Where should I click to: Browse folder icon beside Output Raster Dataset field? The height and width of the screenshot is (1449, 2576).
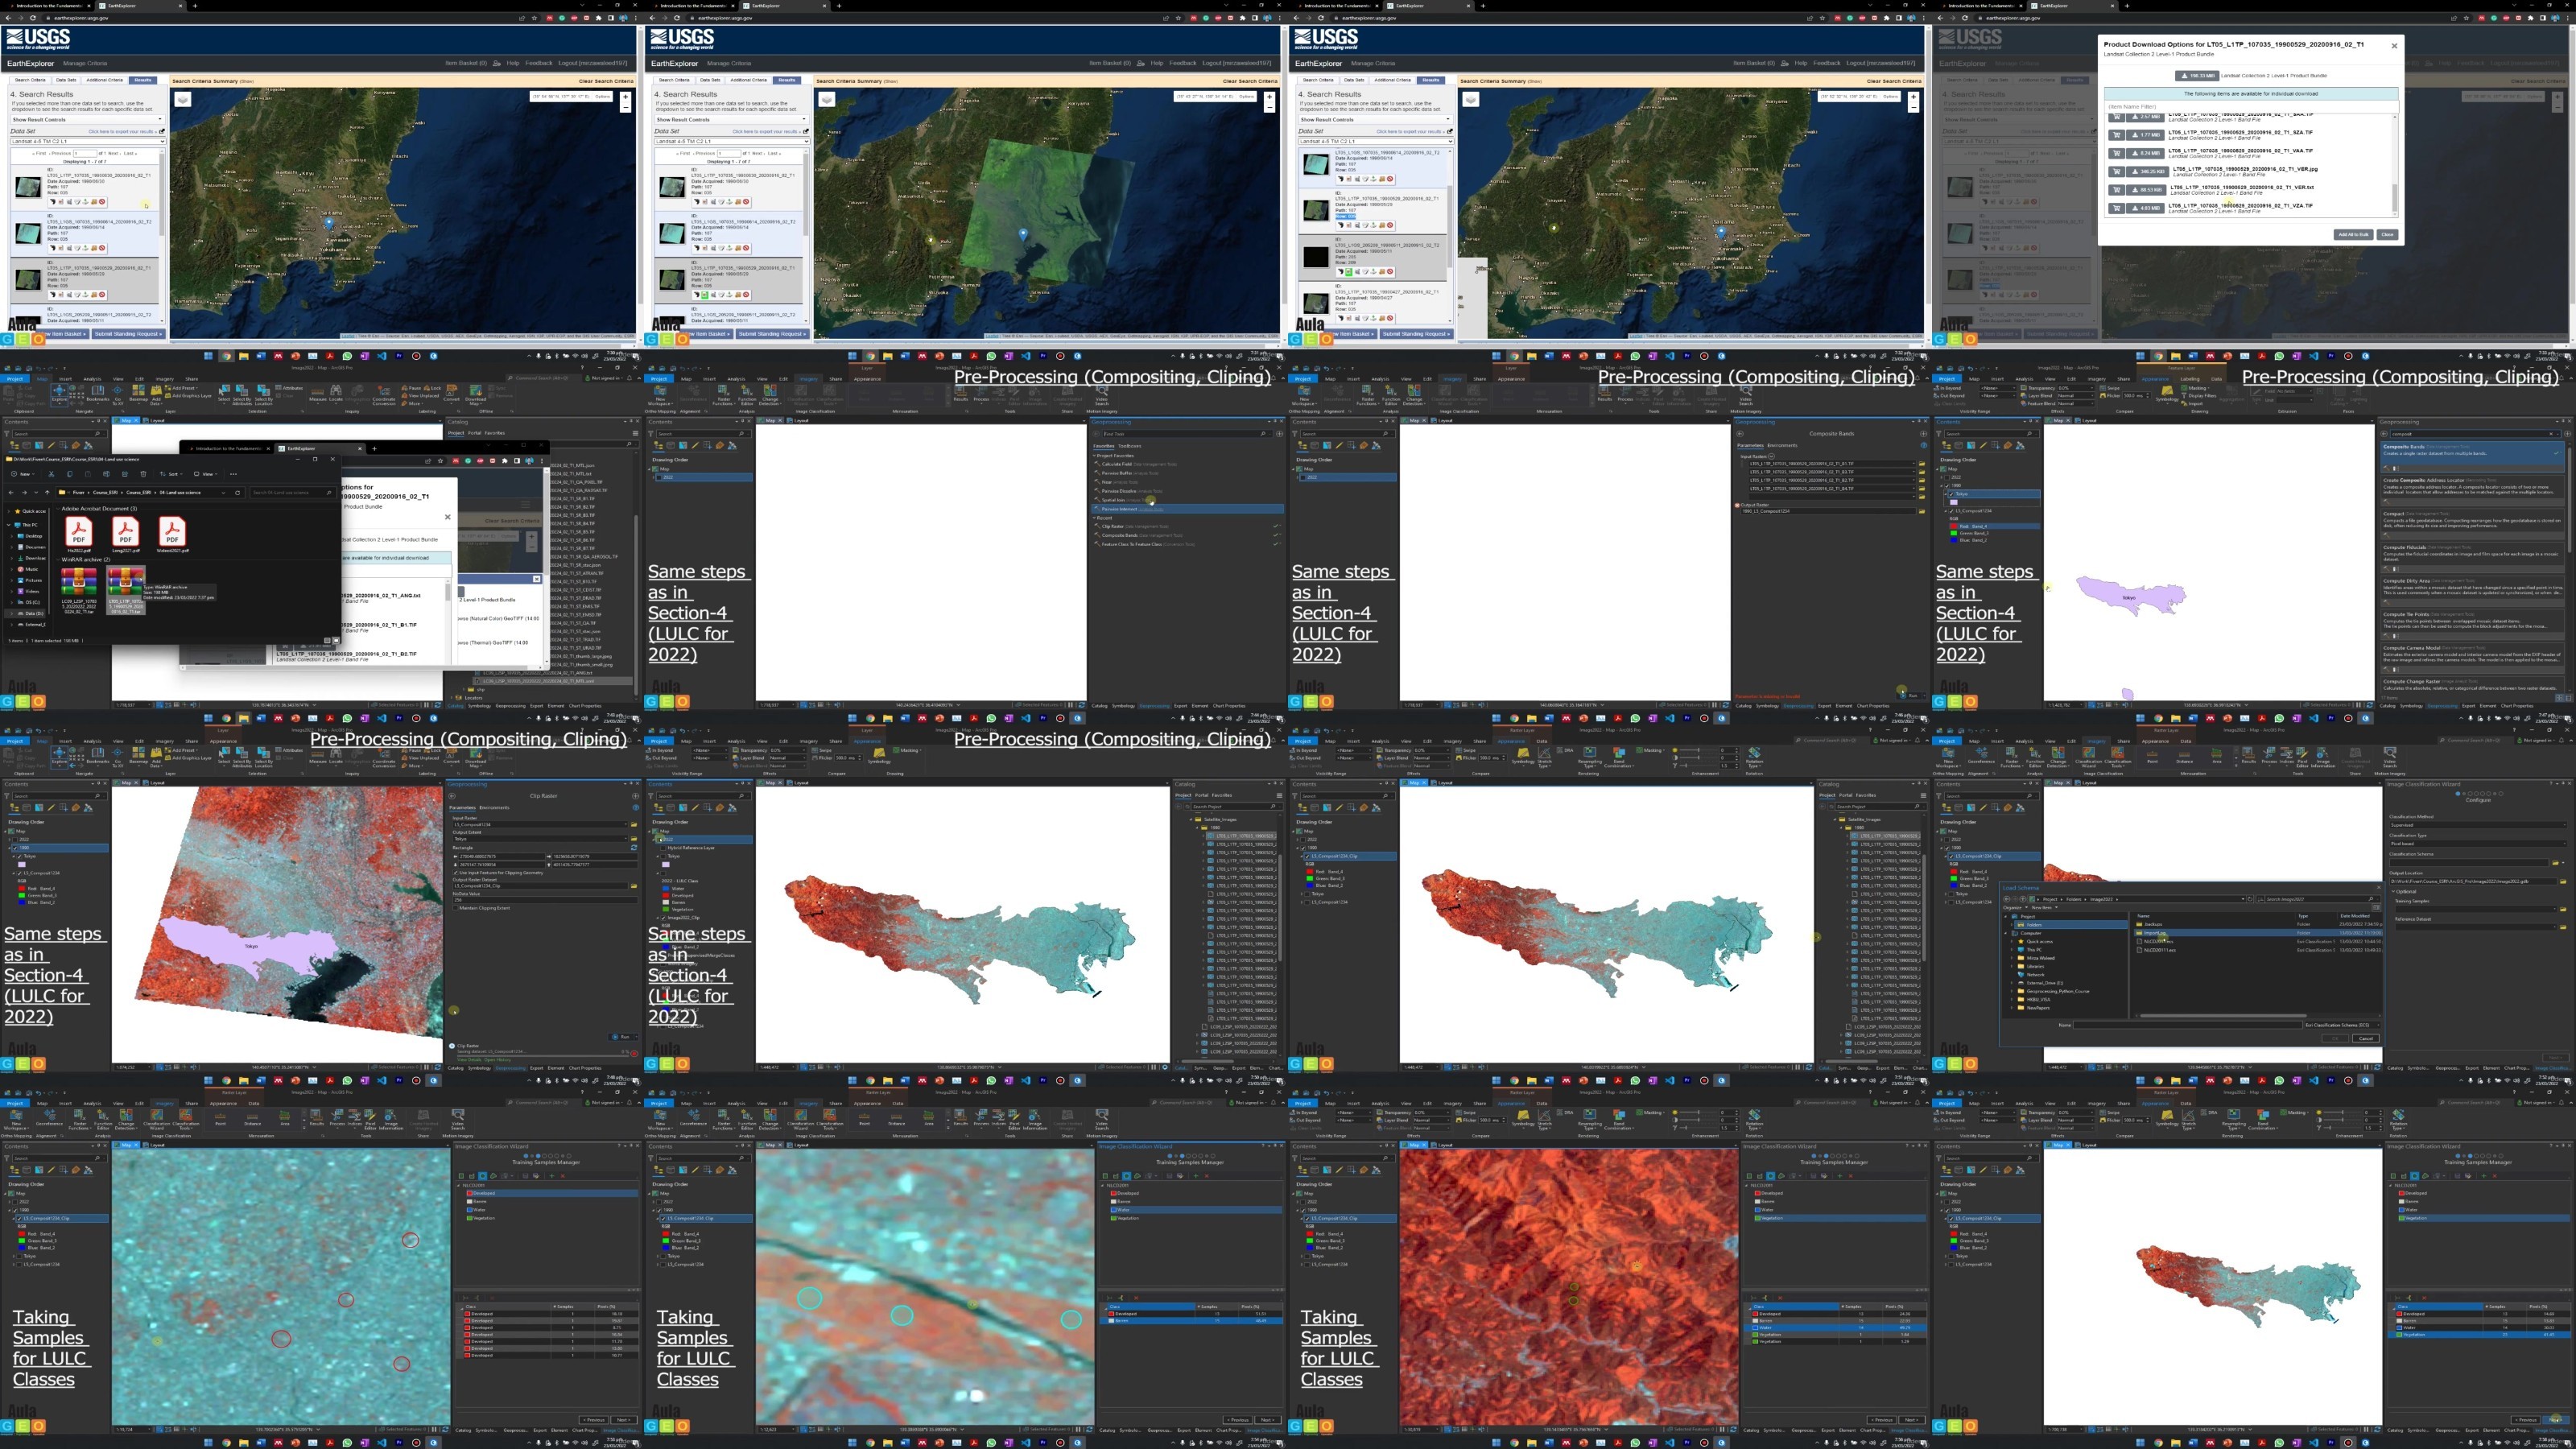634,887
